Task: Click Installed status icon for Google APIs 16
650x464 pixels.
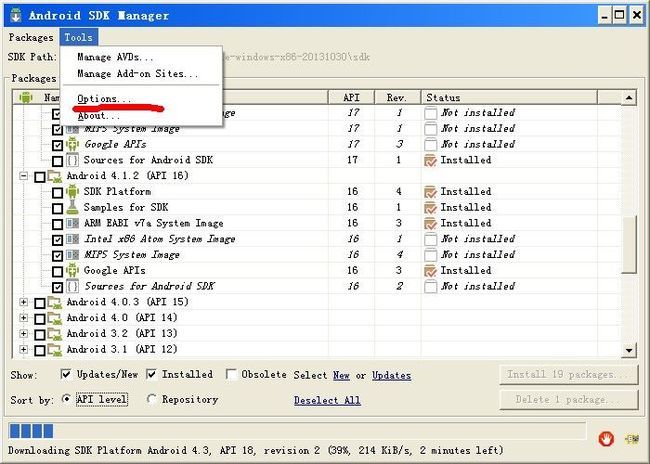Action: point(431,271)
